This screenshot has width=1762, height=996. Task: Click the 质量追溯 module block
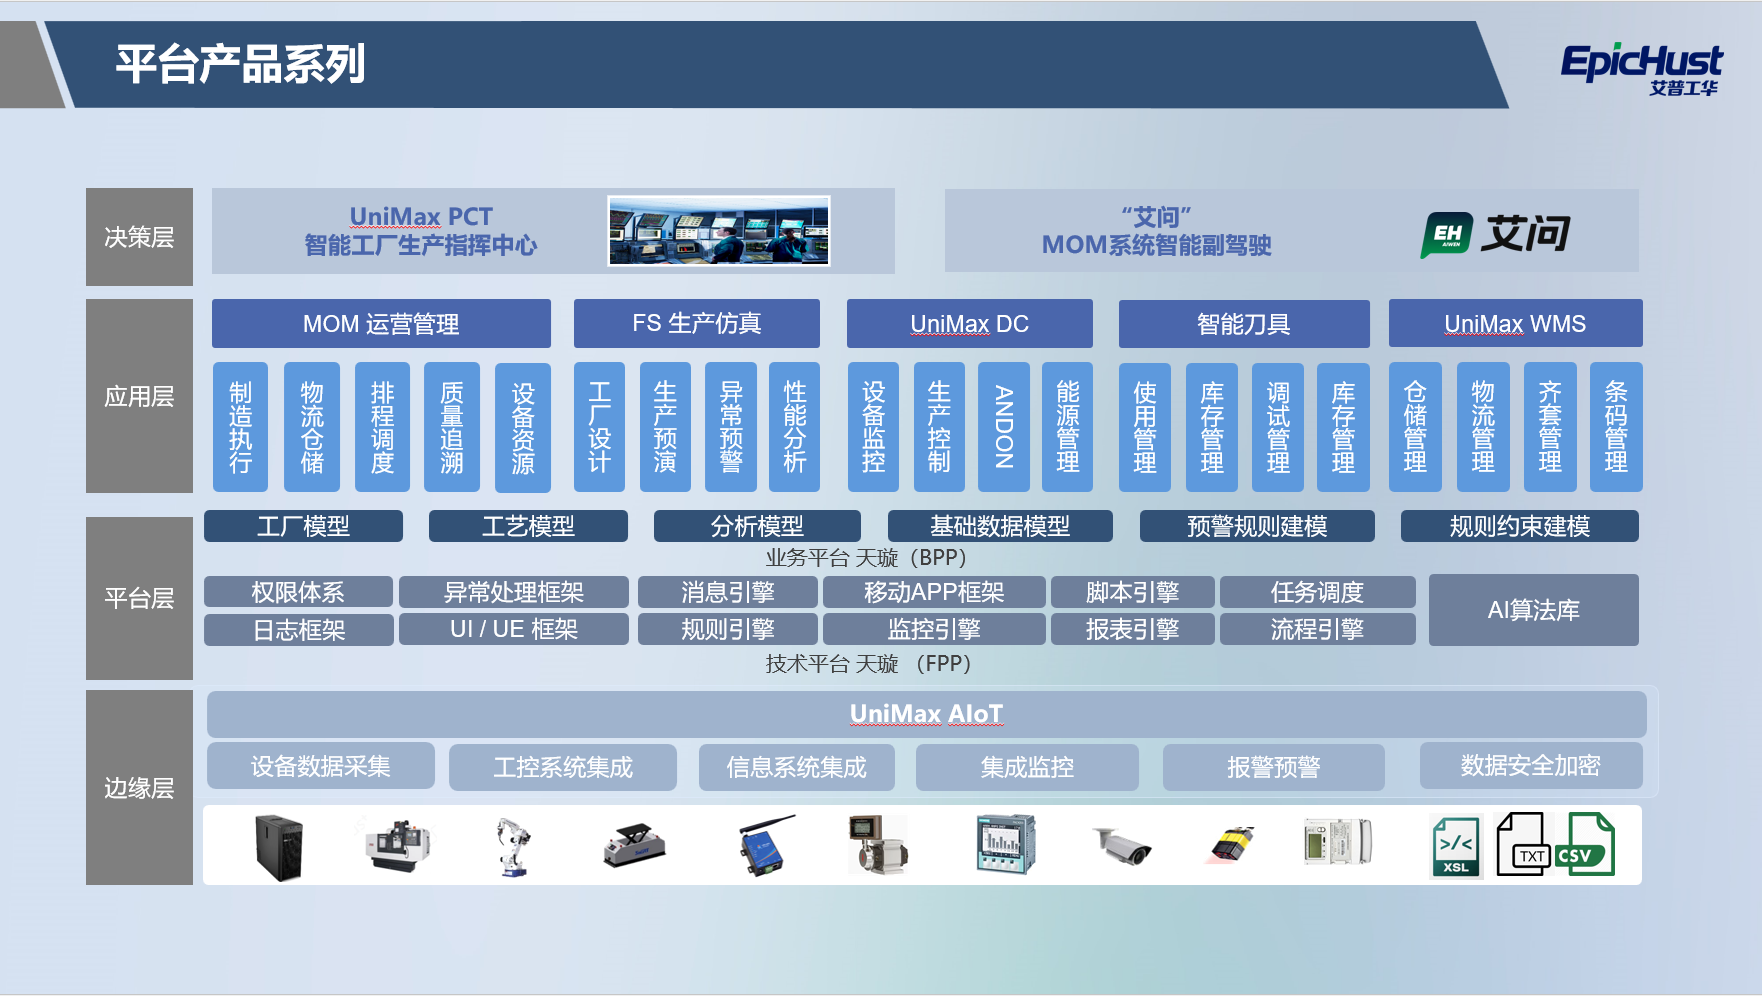click(452, 427)
